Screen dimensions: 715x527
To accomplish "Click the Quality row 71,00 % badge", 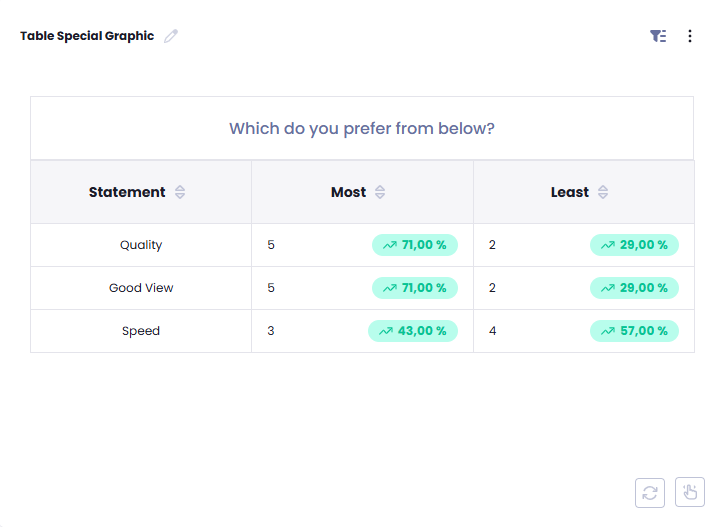I will click(414, 245).
